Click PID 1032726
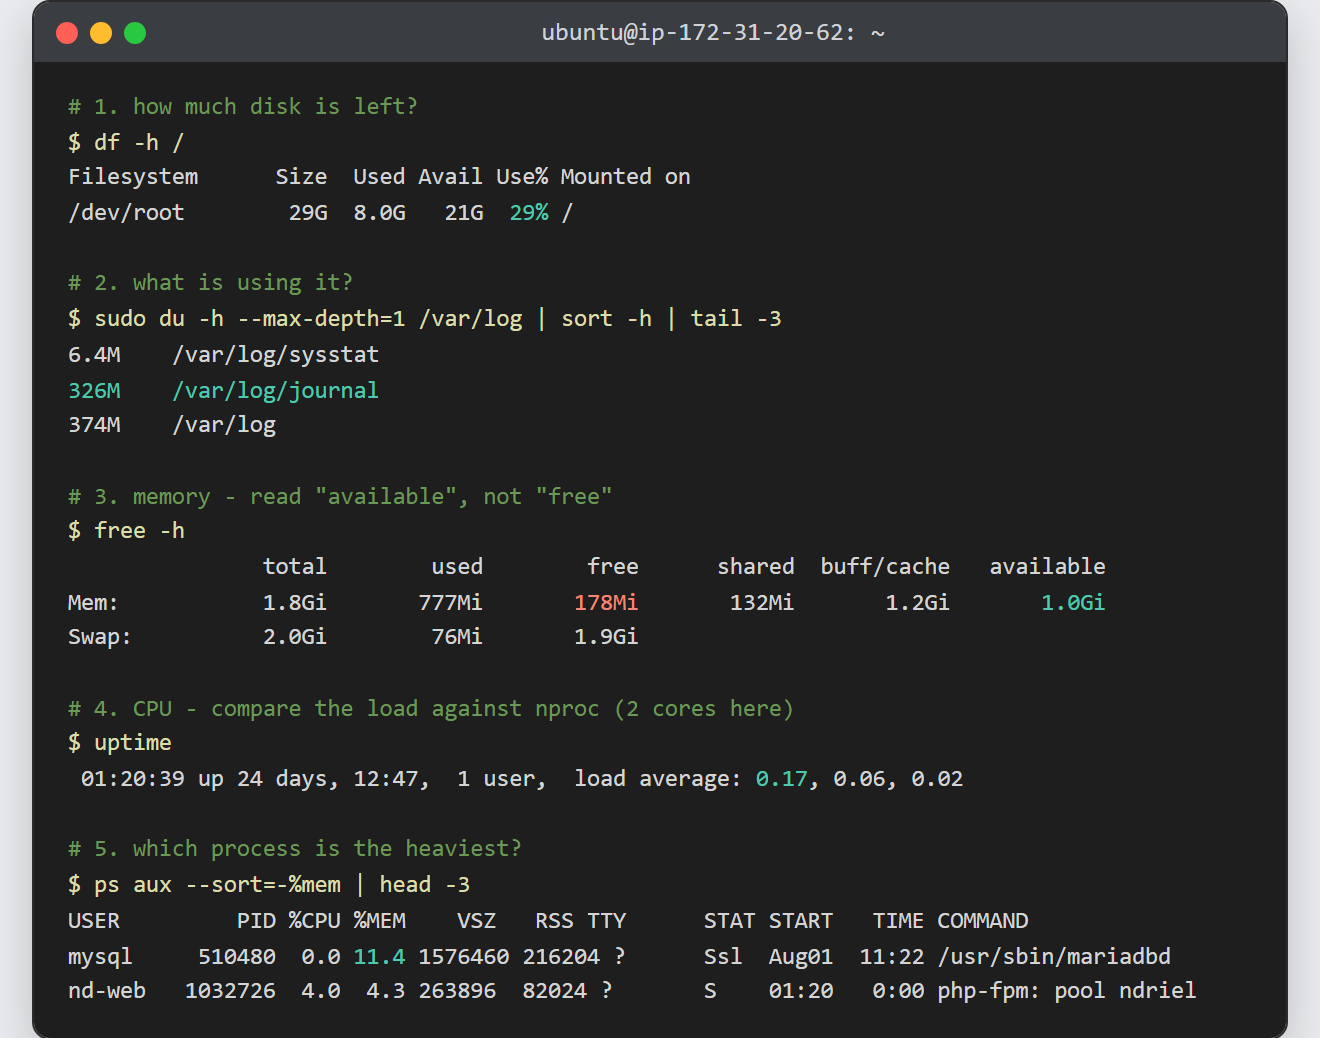 click(230, 991)
